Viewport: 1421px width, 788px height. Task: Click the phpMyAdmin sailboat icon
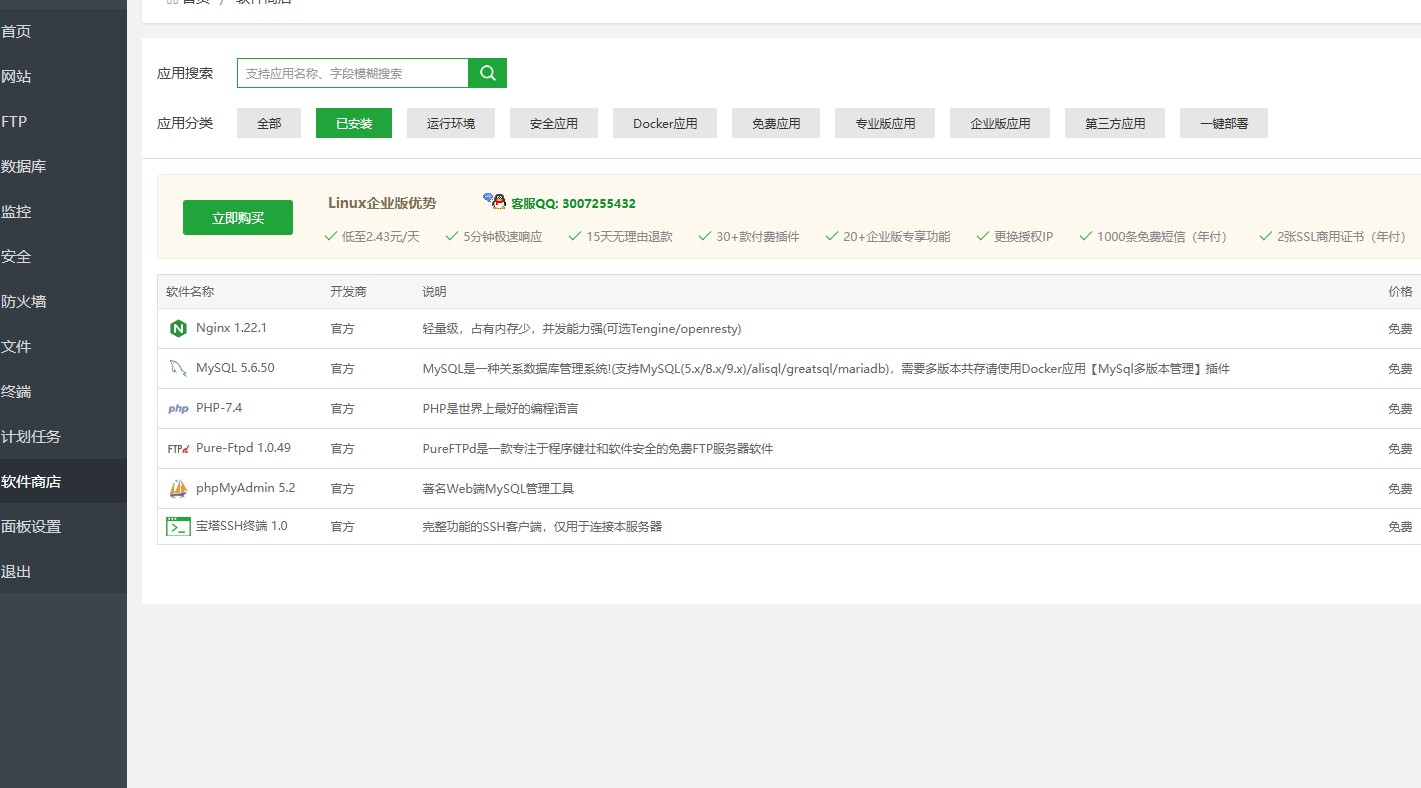[178, 488]
